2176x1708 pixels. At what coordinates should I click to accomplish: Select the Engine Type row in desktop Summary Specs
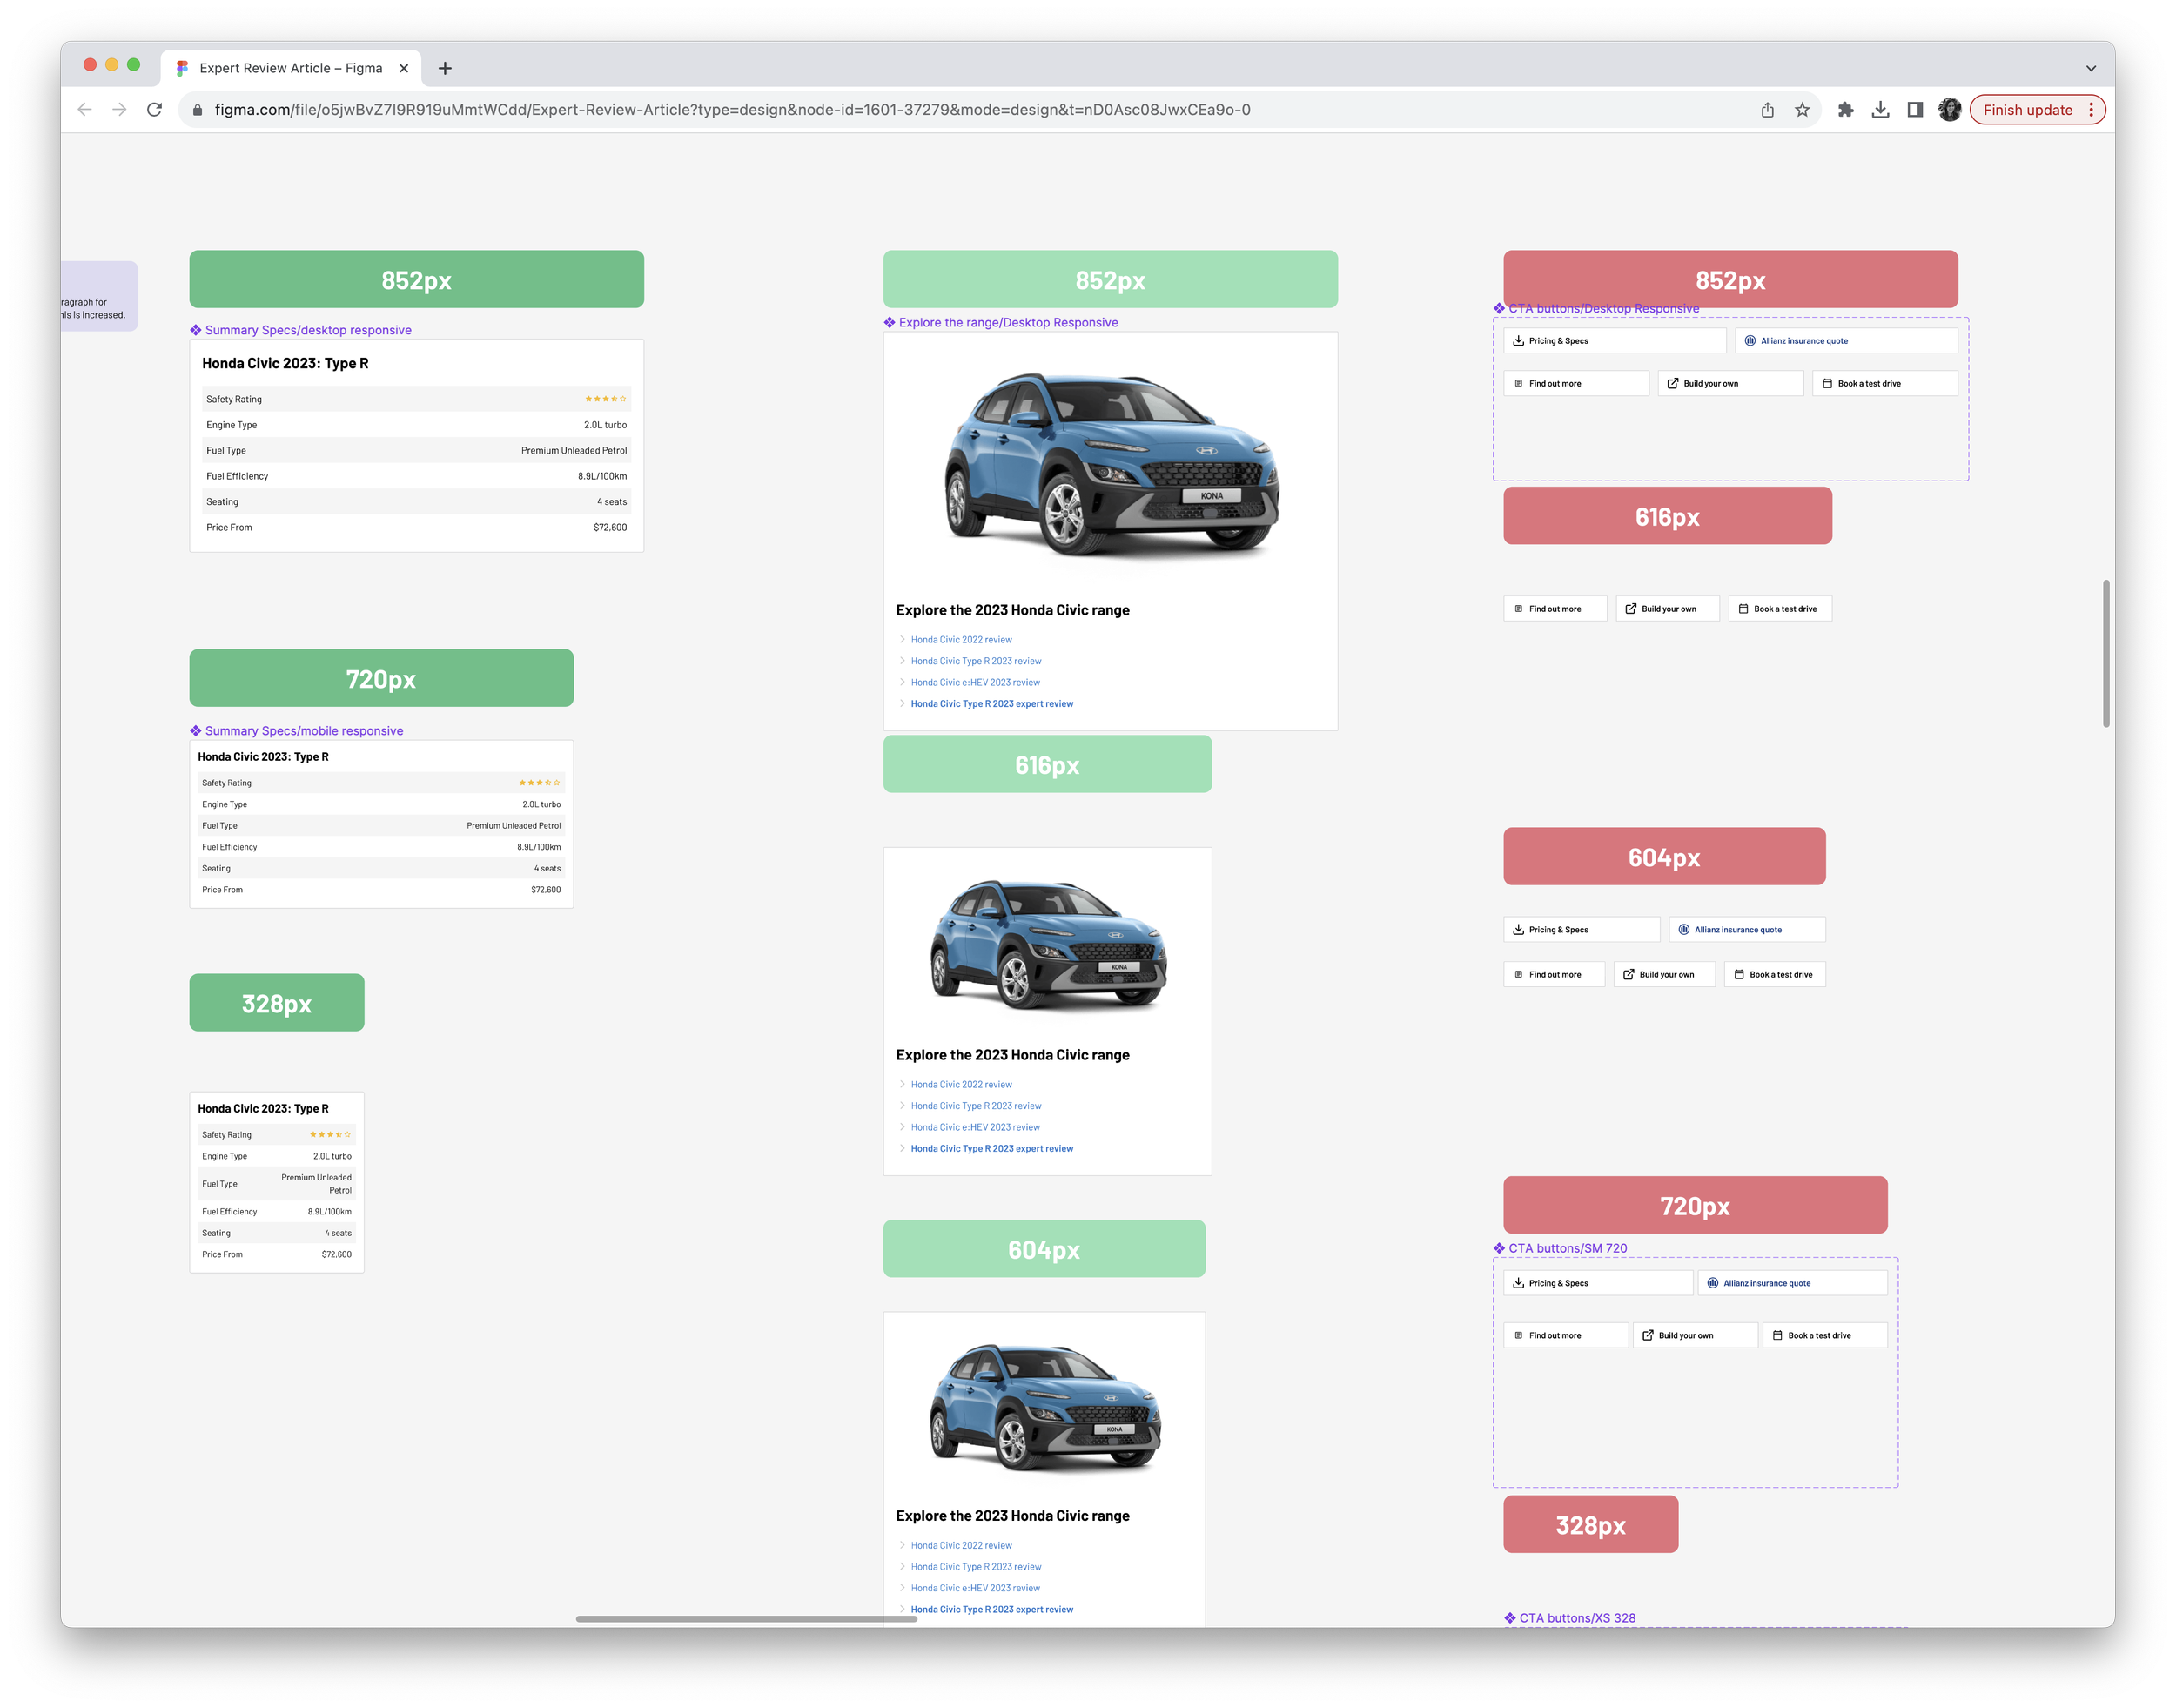(x=417, y=425)
